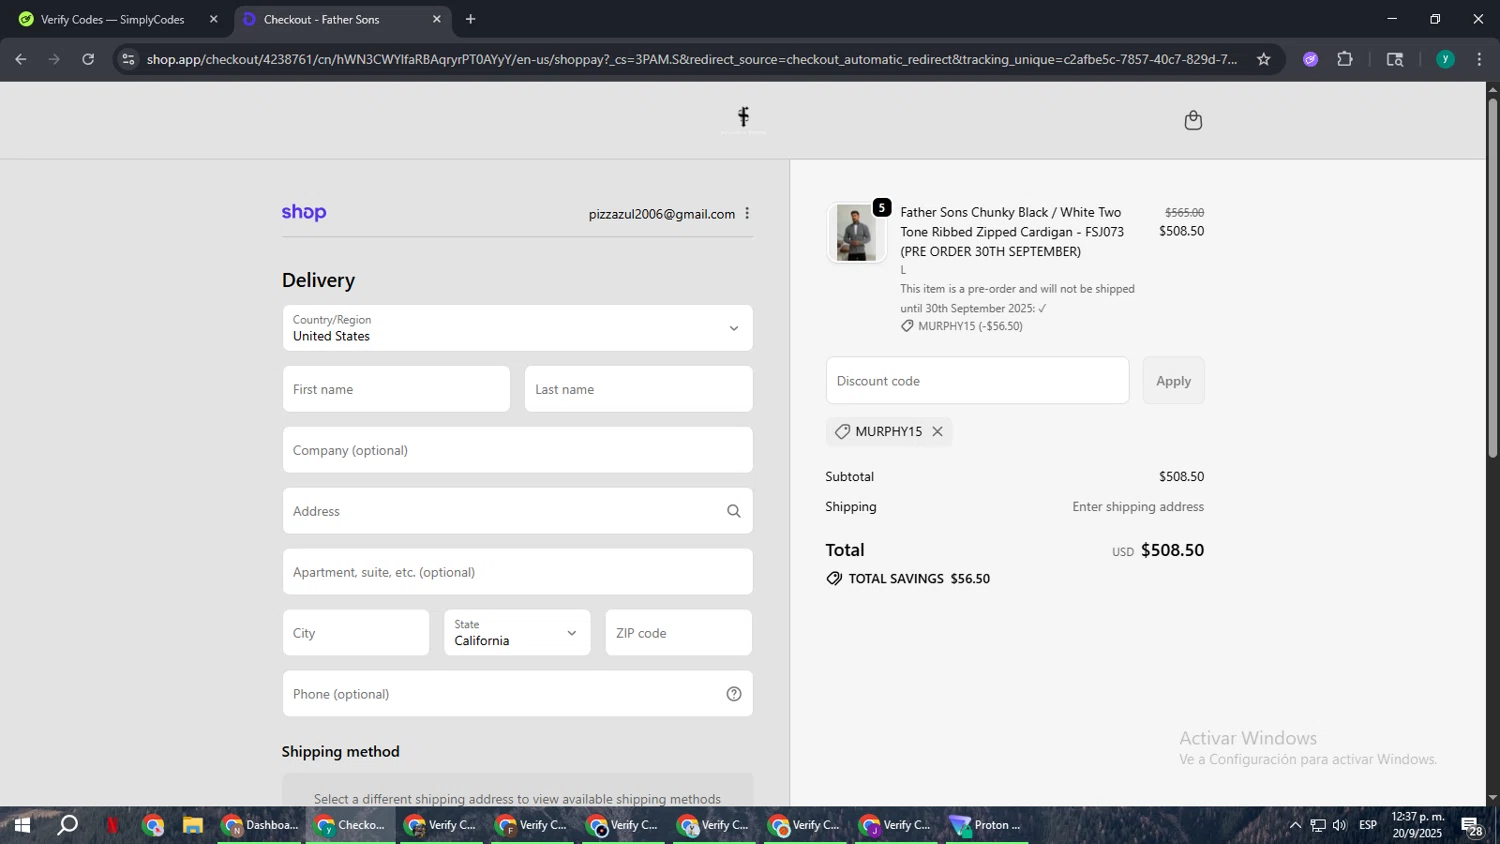
Task: Click the address search magnifier icon
Action: pyautogui.click(x=733, y=511)
